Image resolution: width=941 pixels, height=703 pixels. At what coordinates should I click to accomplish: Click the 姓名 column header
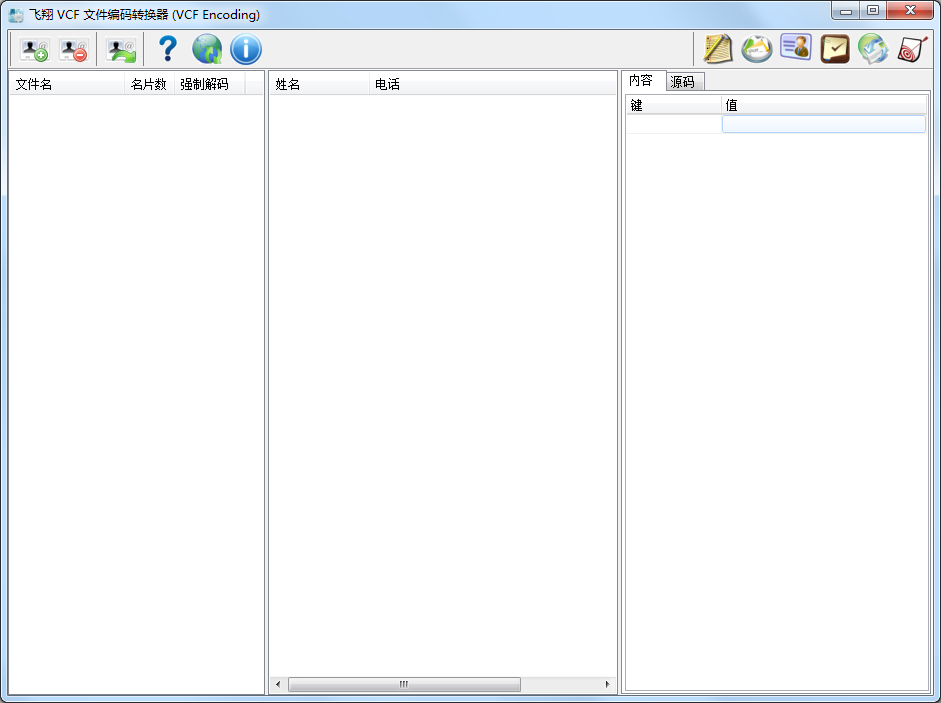pos(287,84)
